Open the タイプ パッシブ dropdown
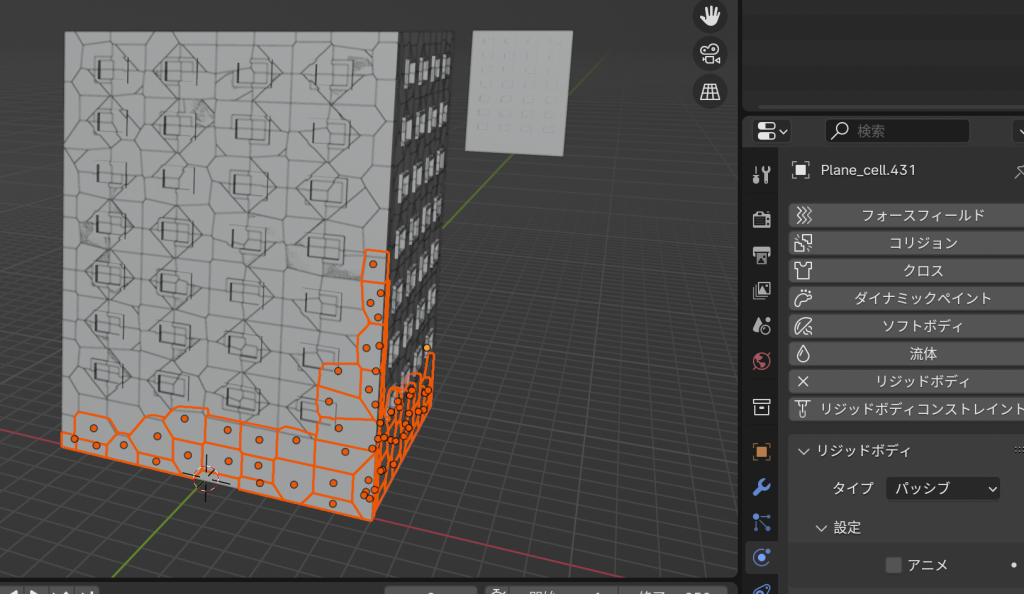The image size is (1024, 594). tap(943, 488)
